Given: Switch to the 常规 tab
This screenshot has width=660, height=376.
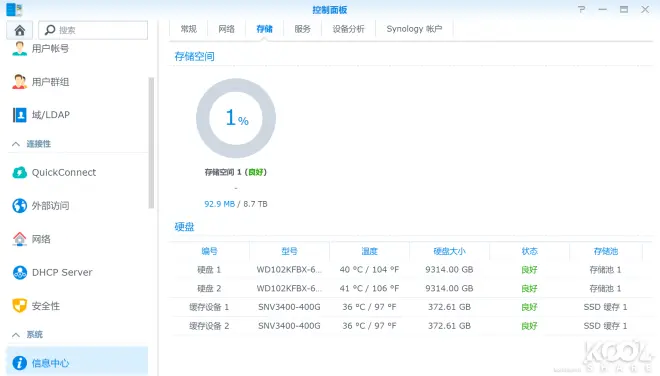Looking at the screenshot, I should 189,29.
